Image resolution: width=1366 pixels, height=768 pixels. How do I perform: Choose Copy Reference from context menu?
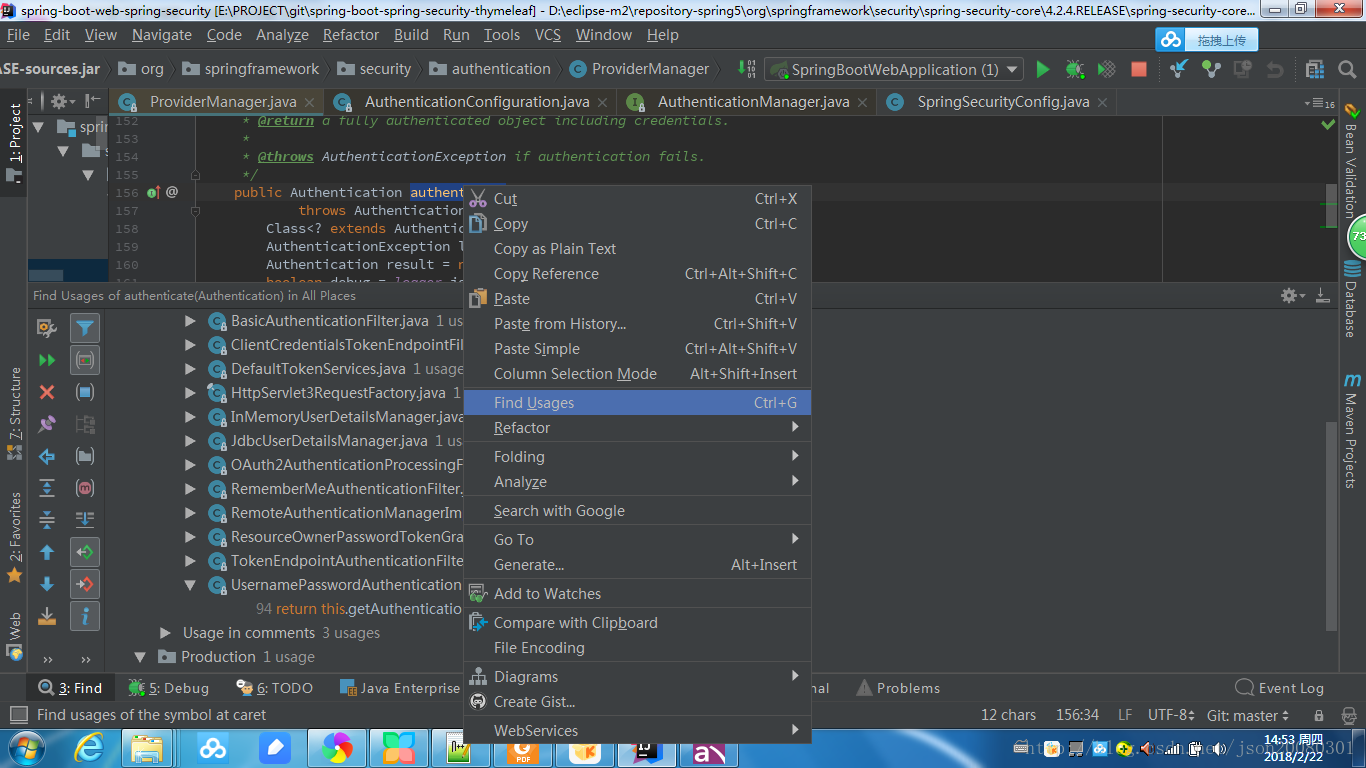coord(638,274)
